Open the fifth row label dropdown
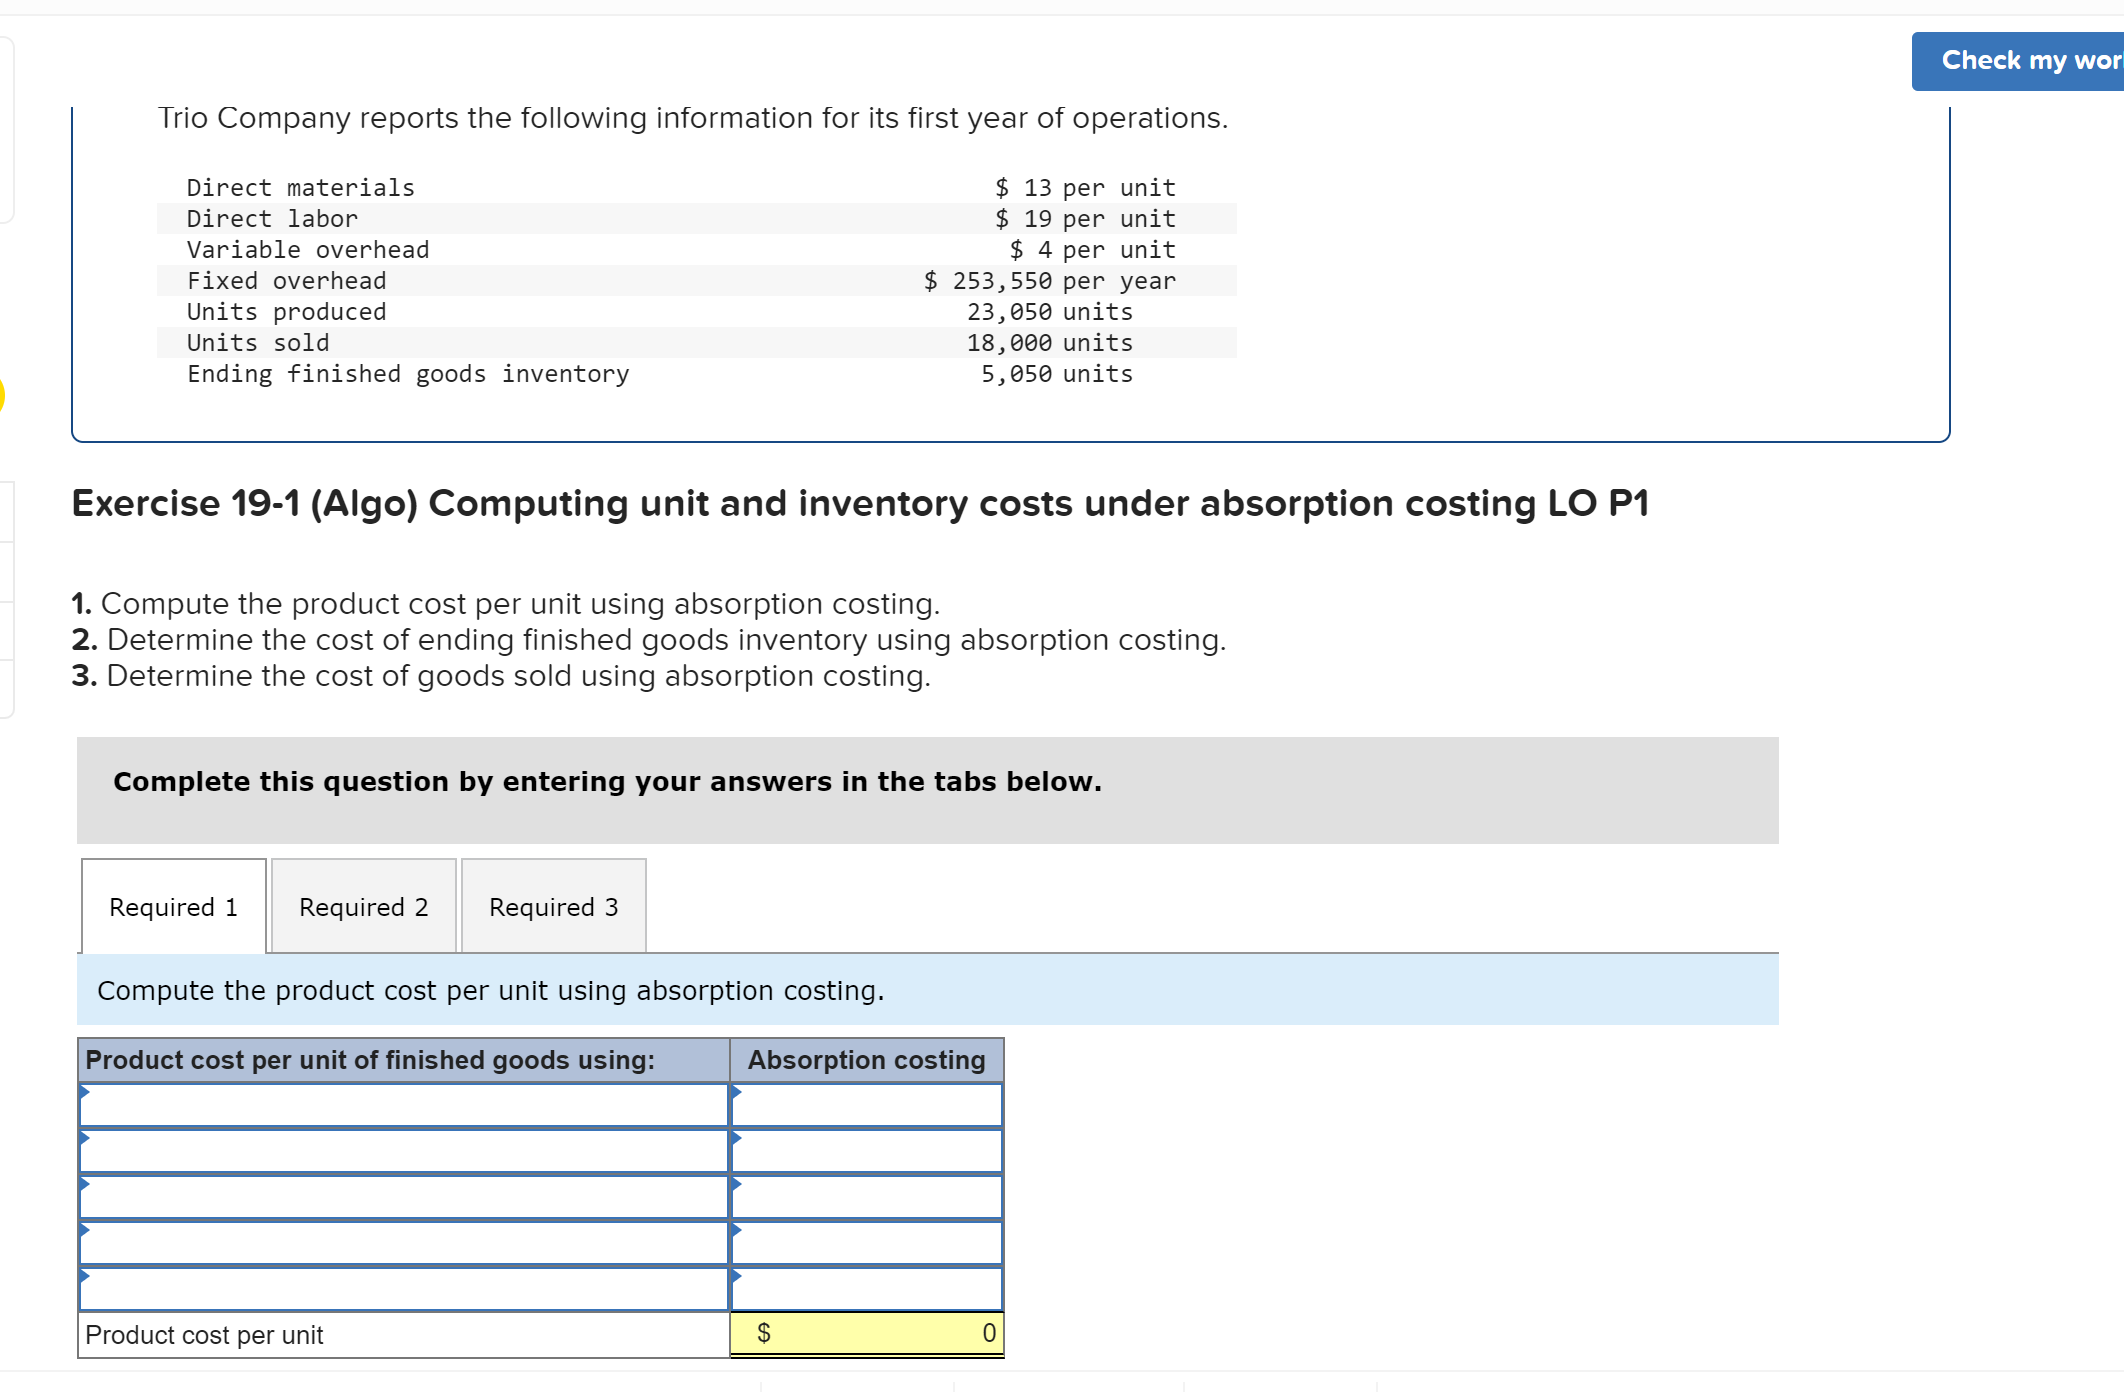 [x=400, y=1289]
